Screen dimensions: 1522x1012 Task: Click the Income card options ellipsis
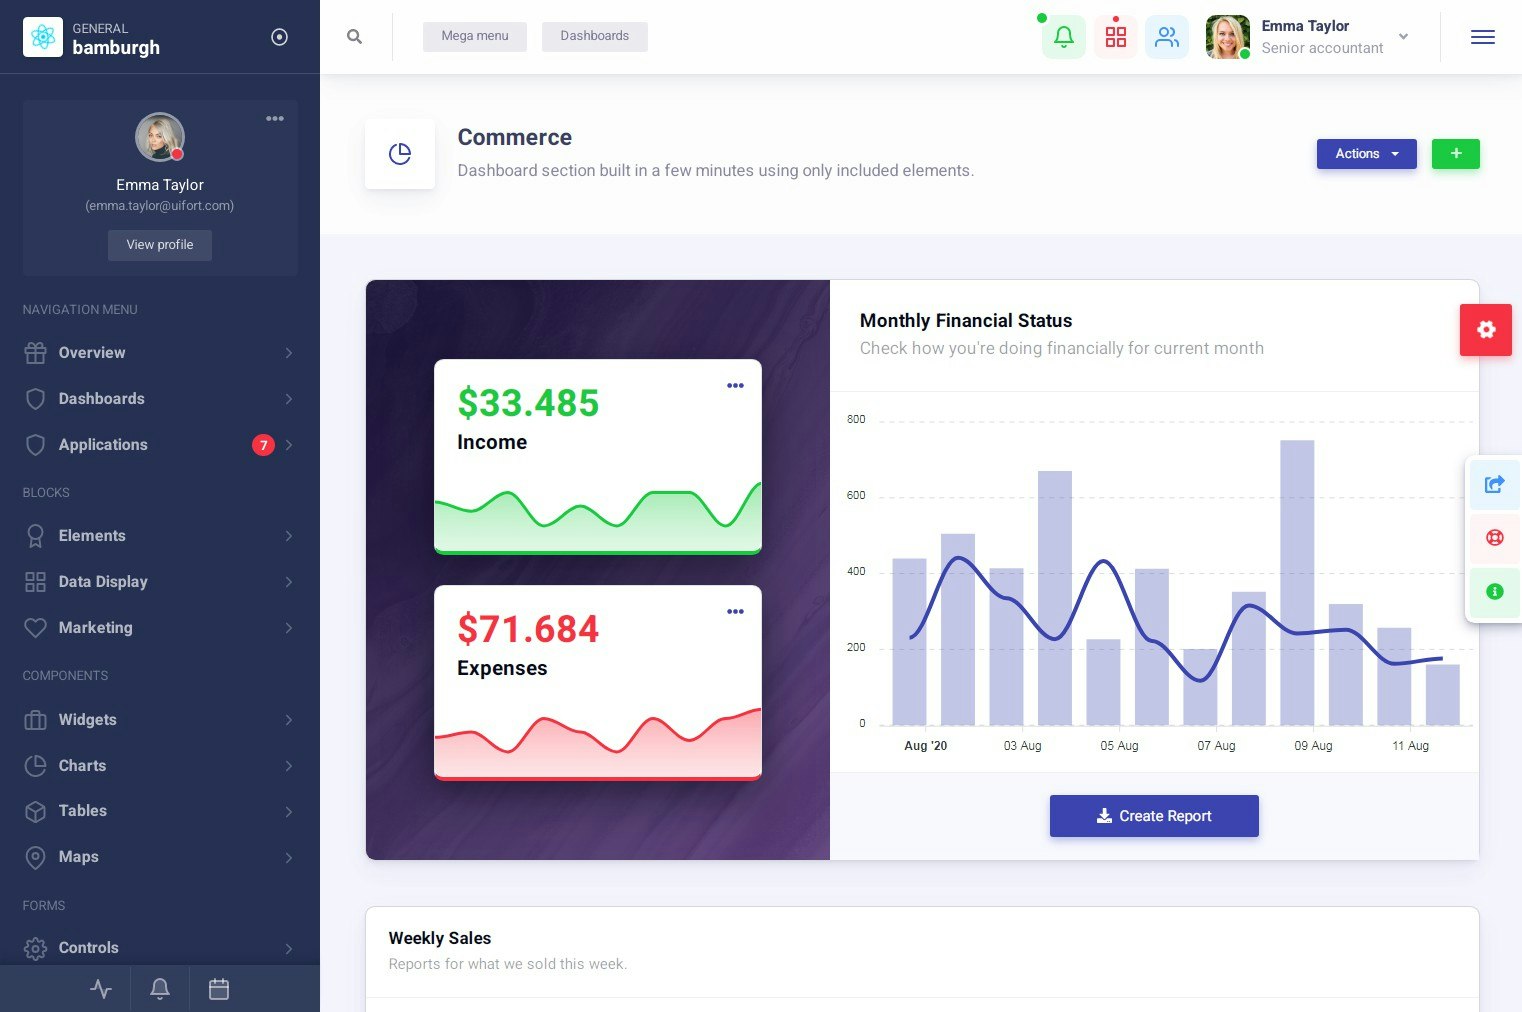(735, 385)
